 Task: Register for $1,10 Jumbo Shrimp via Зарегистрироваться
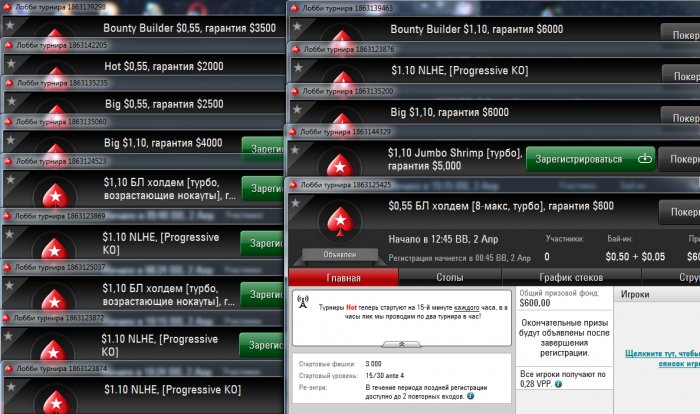[590, 159]
